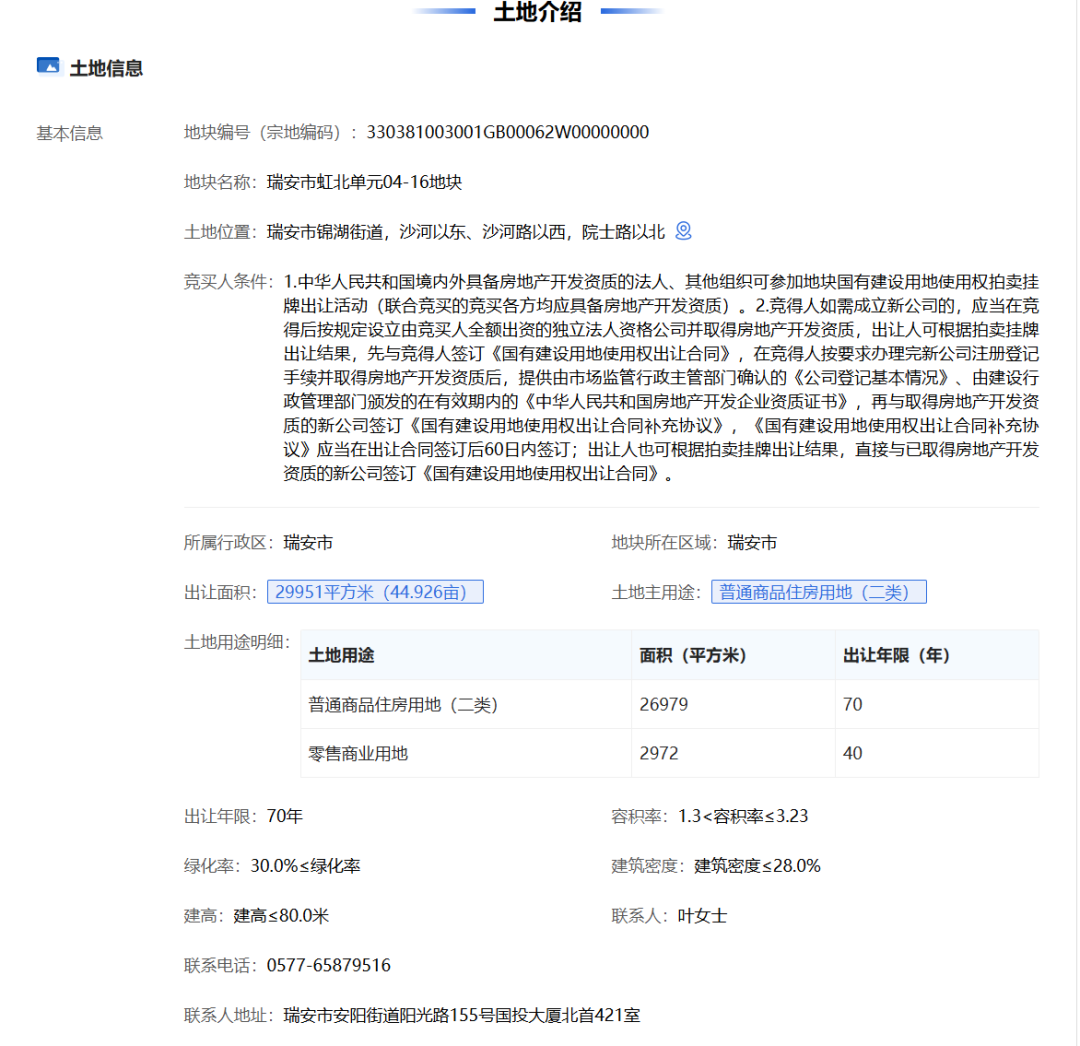Screen dimensions: 1080x1046
Task: Click the 基本信息 side label
Action: pos(70,133)
